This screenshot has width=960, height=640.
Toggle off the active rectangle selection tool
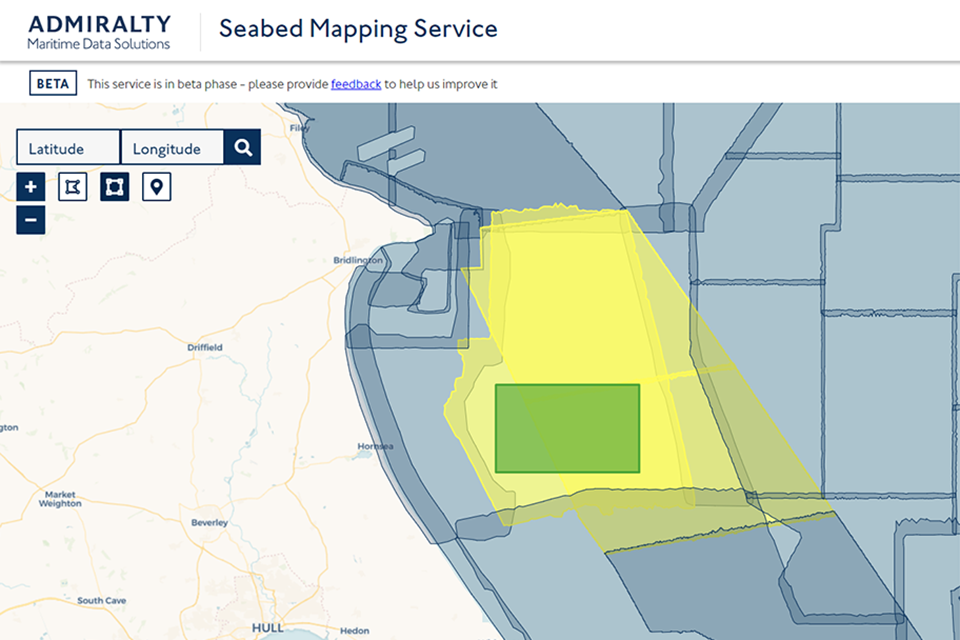pyautogui.click(x=114, y=186)
